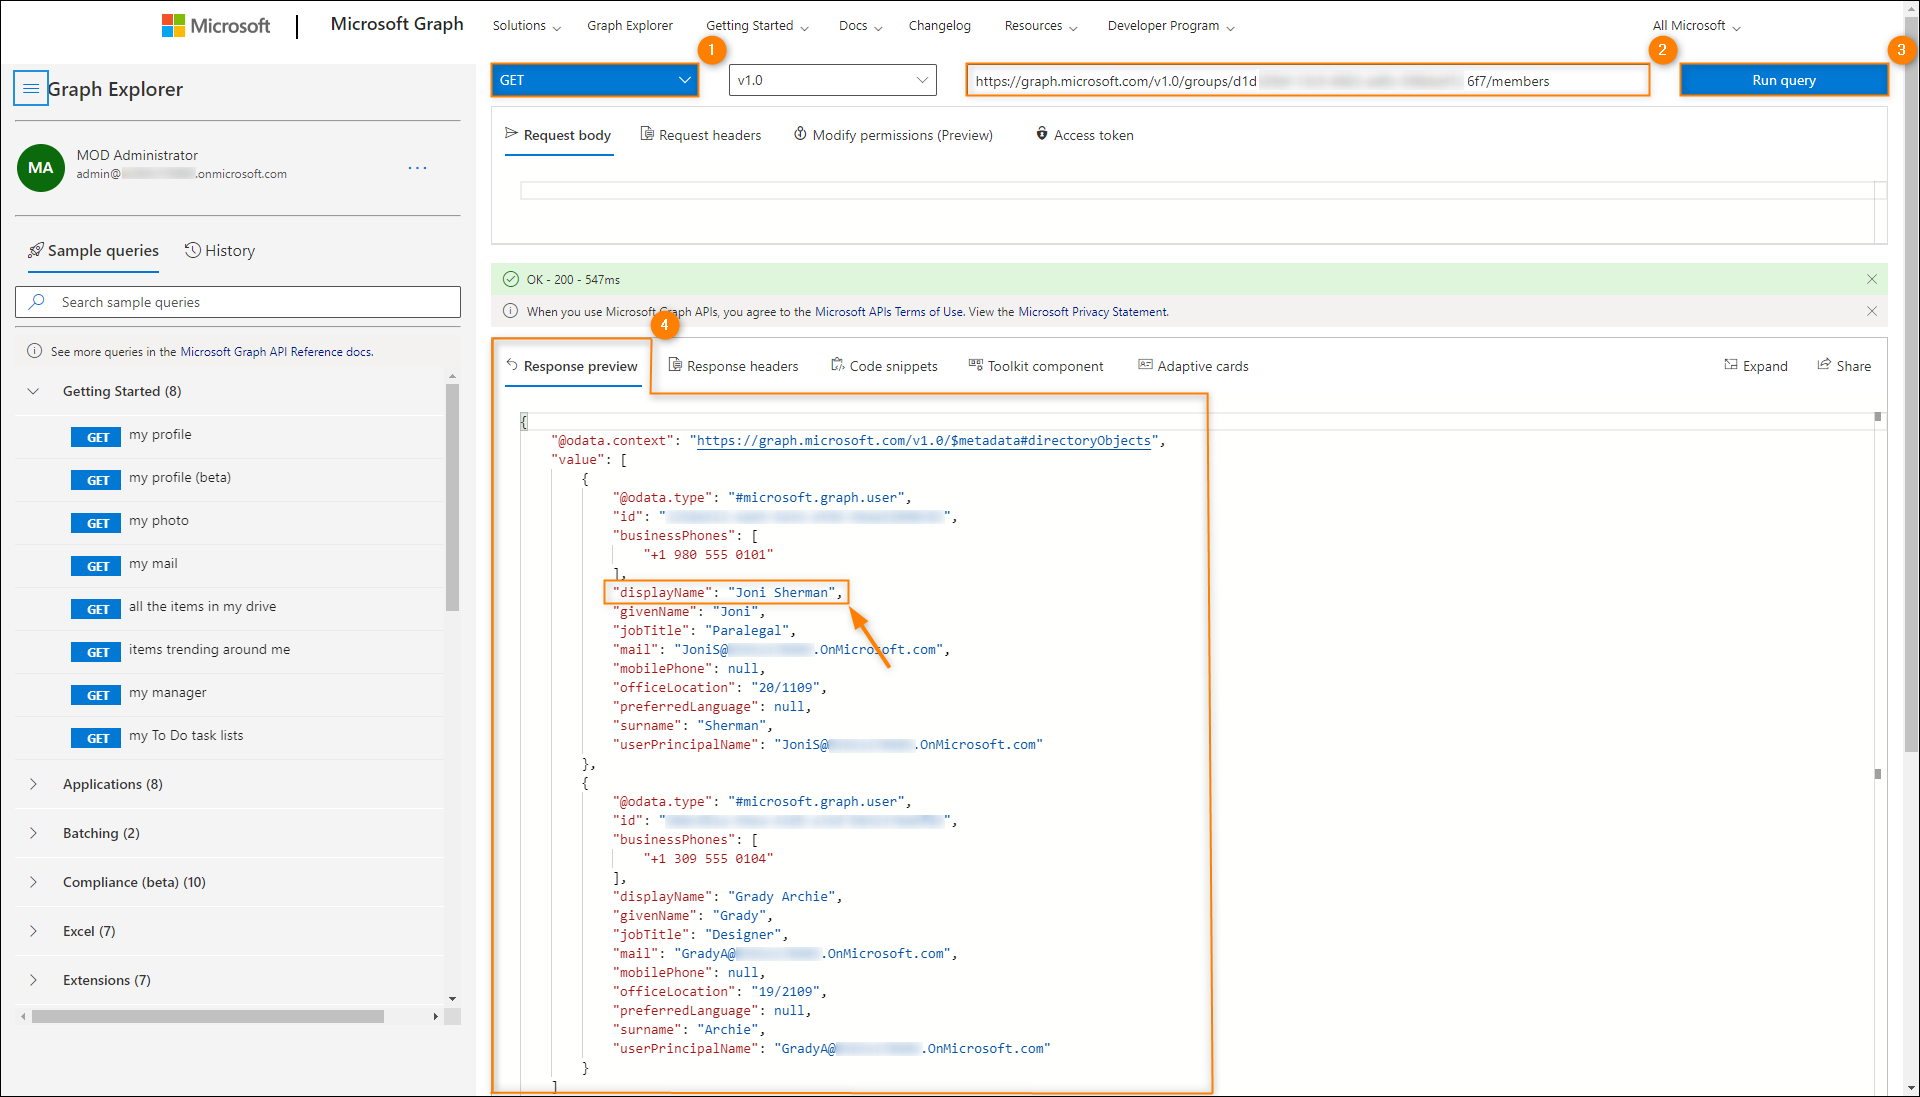Open the Solutions menu
Screen dimensions: 1920x1097
coord(526,26)
